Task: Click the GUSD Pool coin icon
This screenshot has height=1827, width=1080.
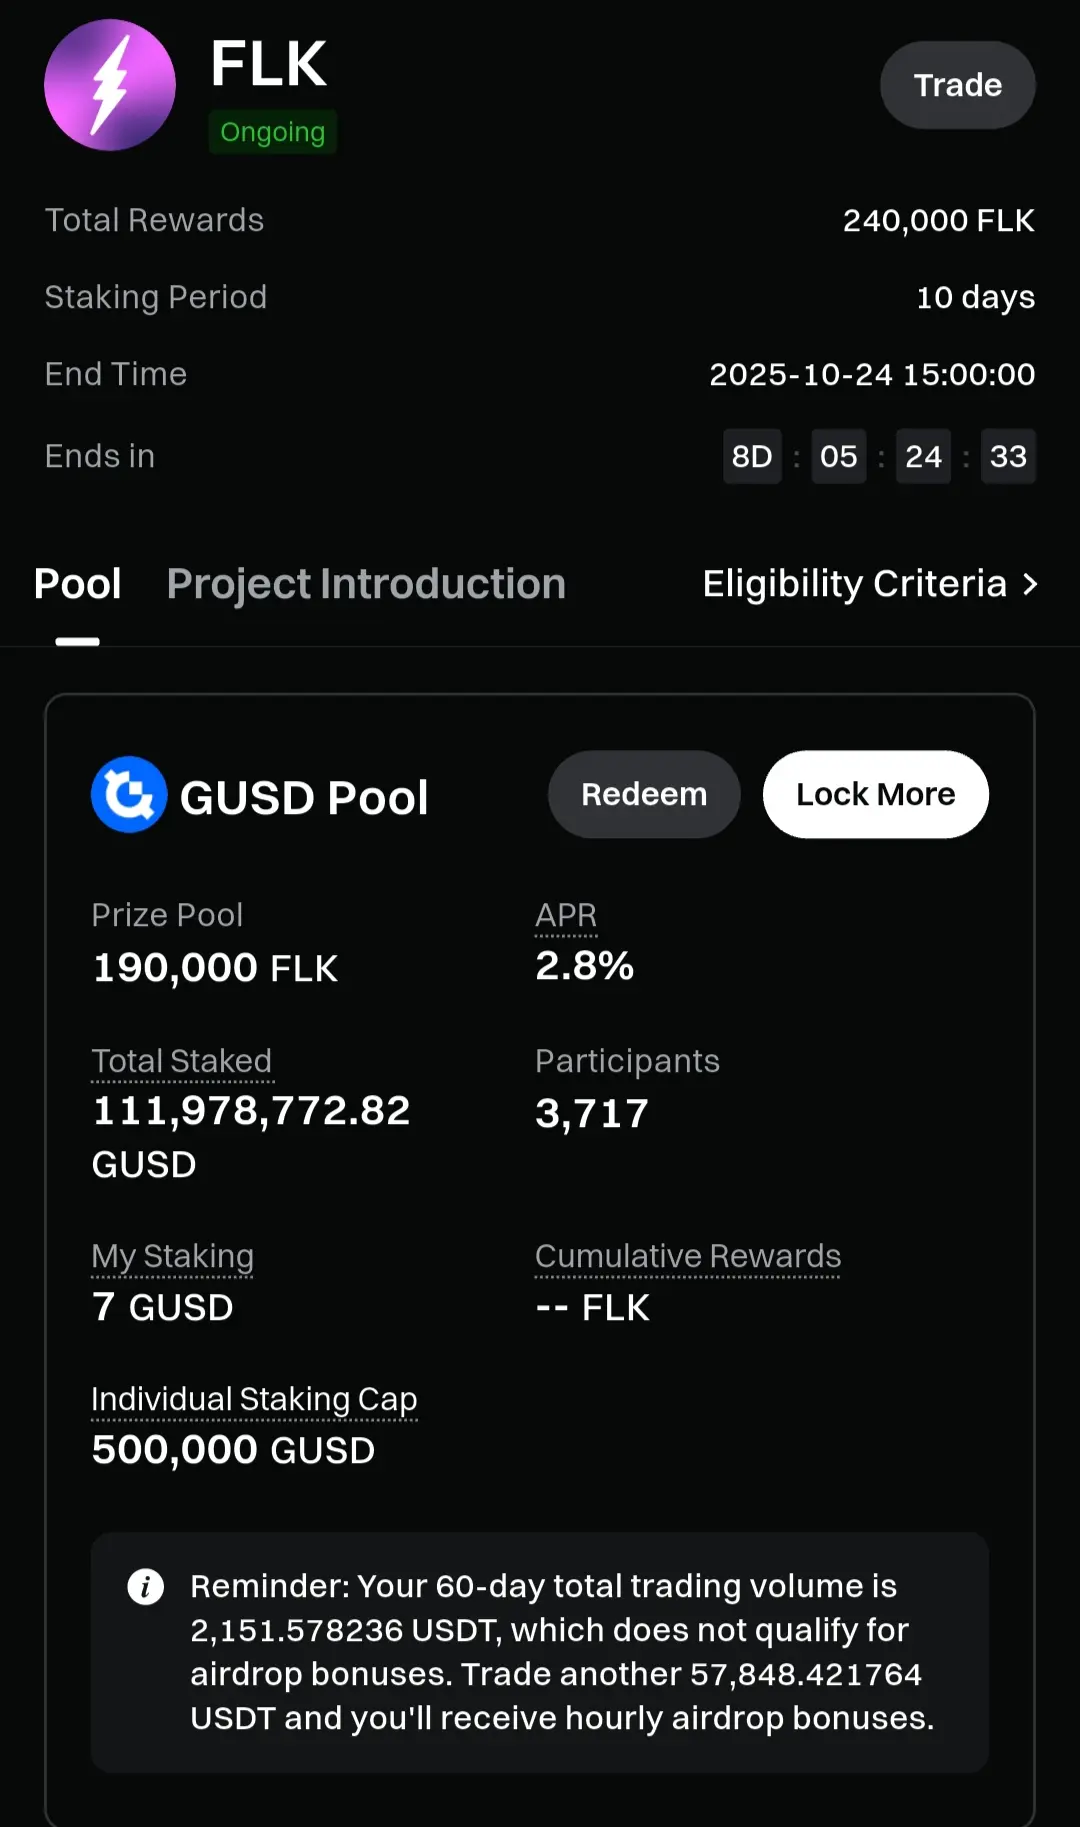Action: tap(129, 794)
